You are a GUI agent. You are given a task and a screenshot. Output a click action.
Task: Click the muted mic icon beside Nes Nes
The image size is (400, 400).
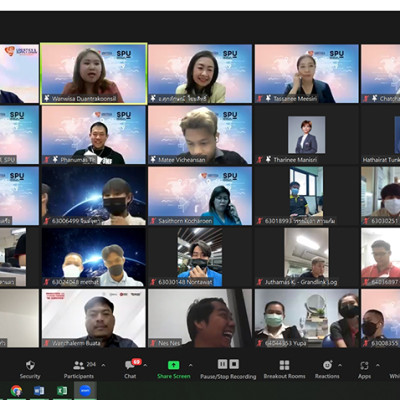click(153, 343)
